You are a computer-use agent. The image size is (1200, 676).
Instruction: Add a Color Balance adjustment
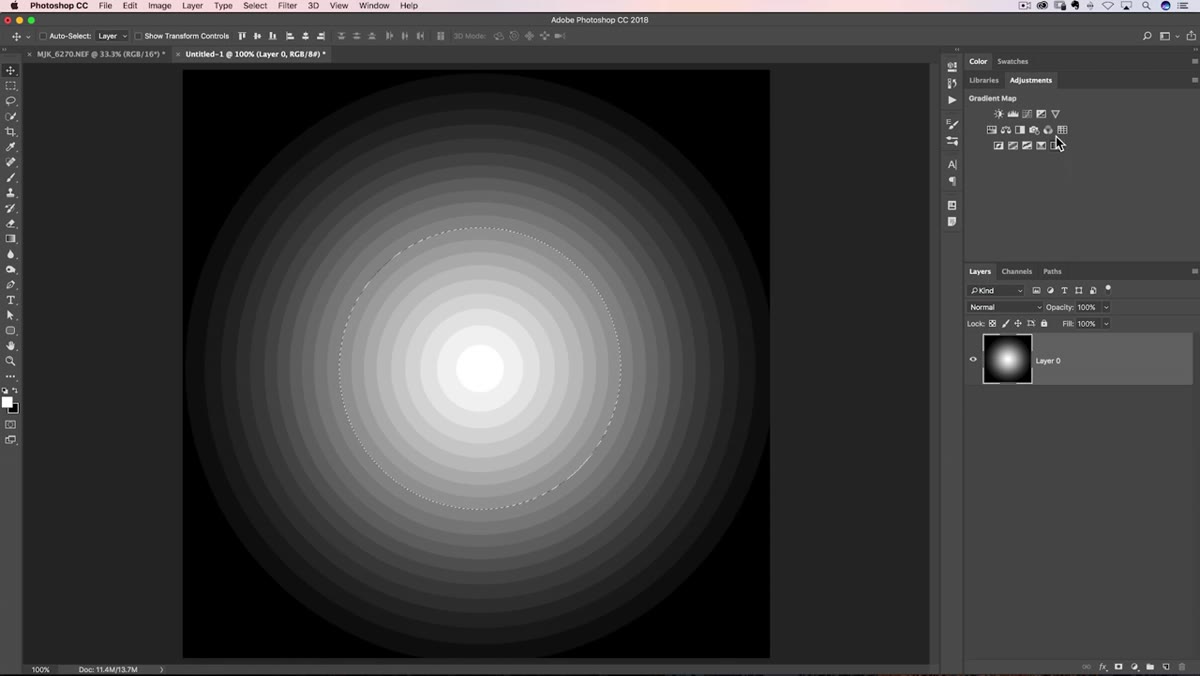[1006, 130]
